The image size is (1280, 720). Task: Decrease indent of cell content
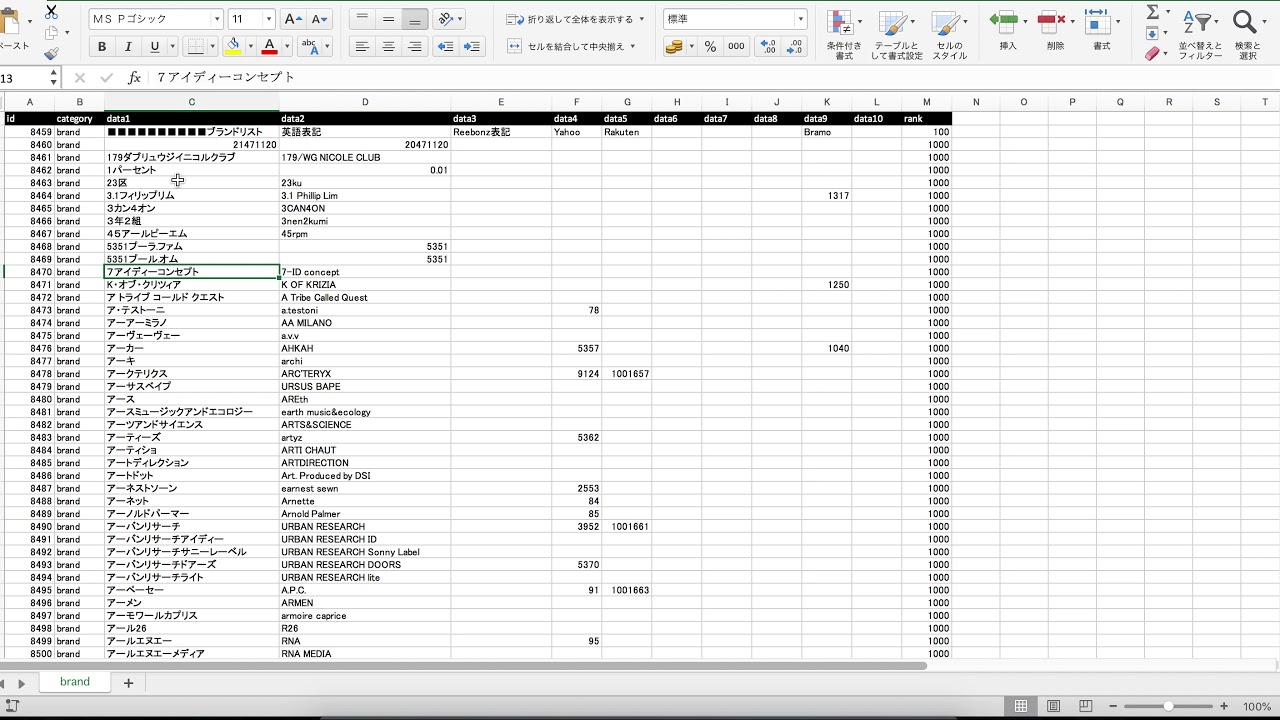446,47
